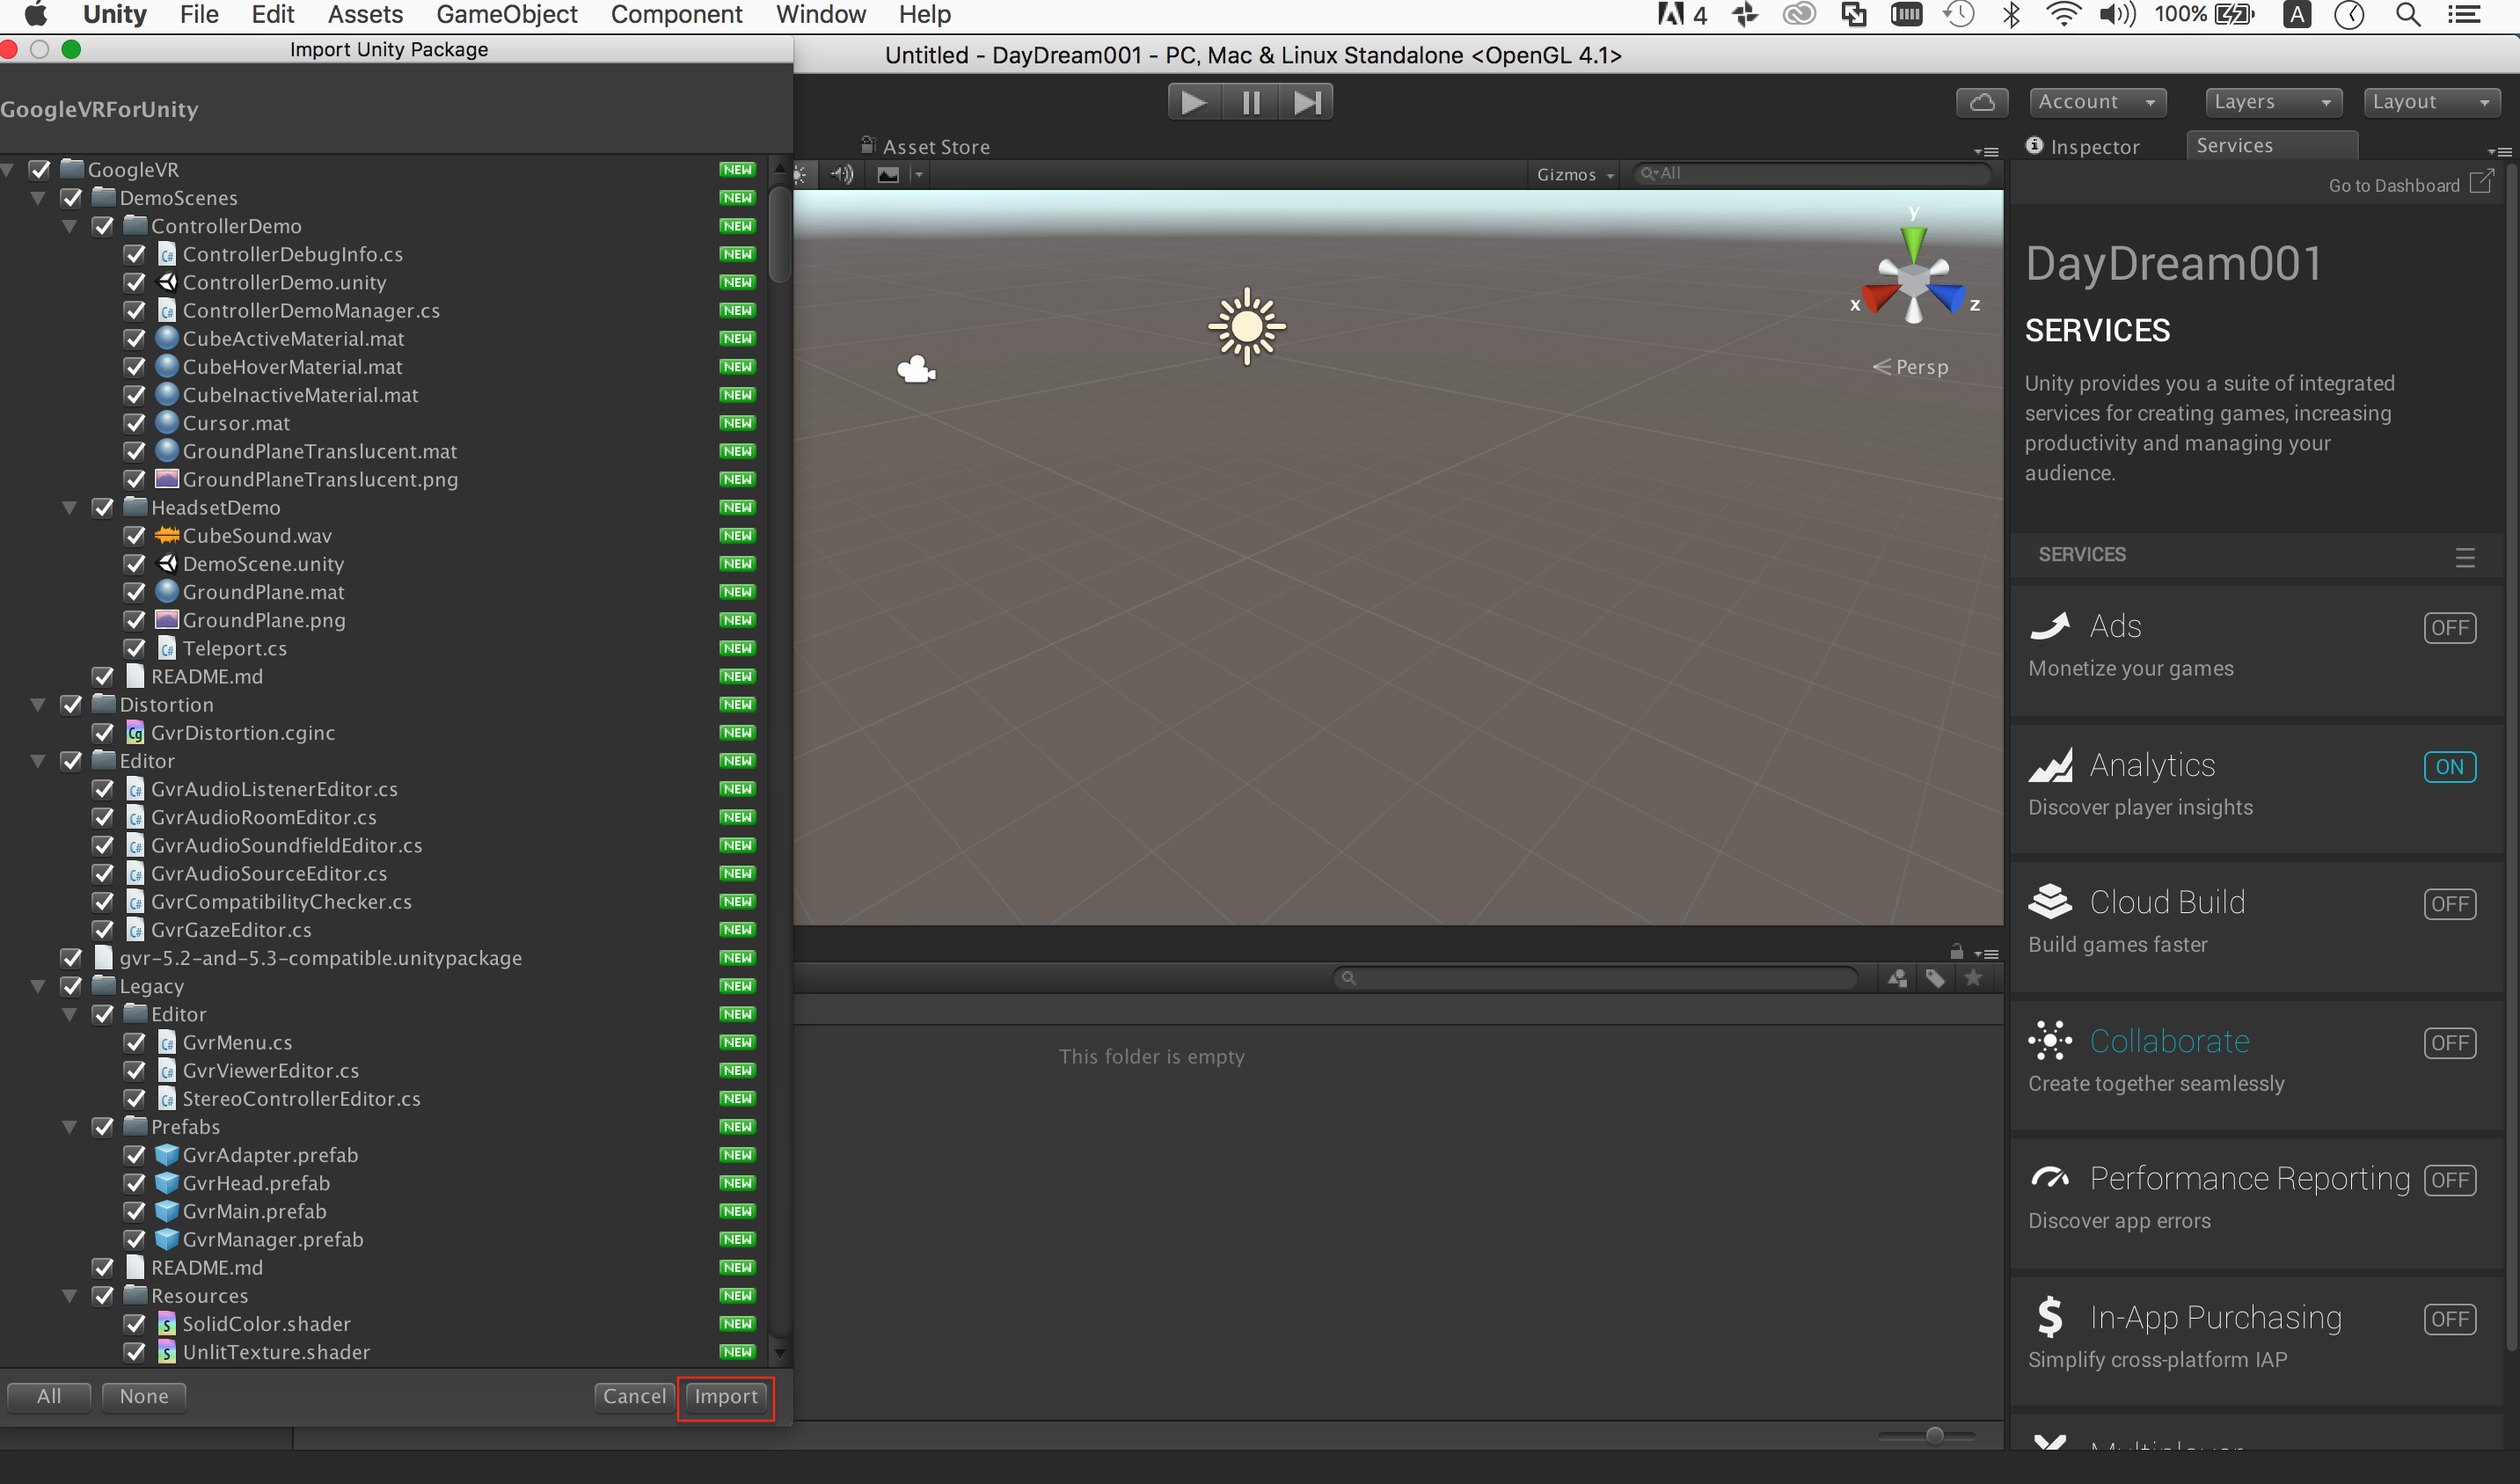The width and height of the screenshot is (2520, 1484).
Task: Click the Pause button in the toolbar
Action: (1250, 102)
